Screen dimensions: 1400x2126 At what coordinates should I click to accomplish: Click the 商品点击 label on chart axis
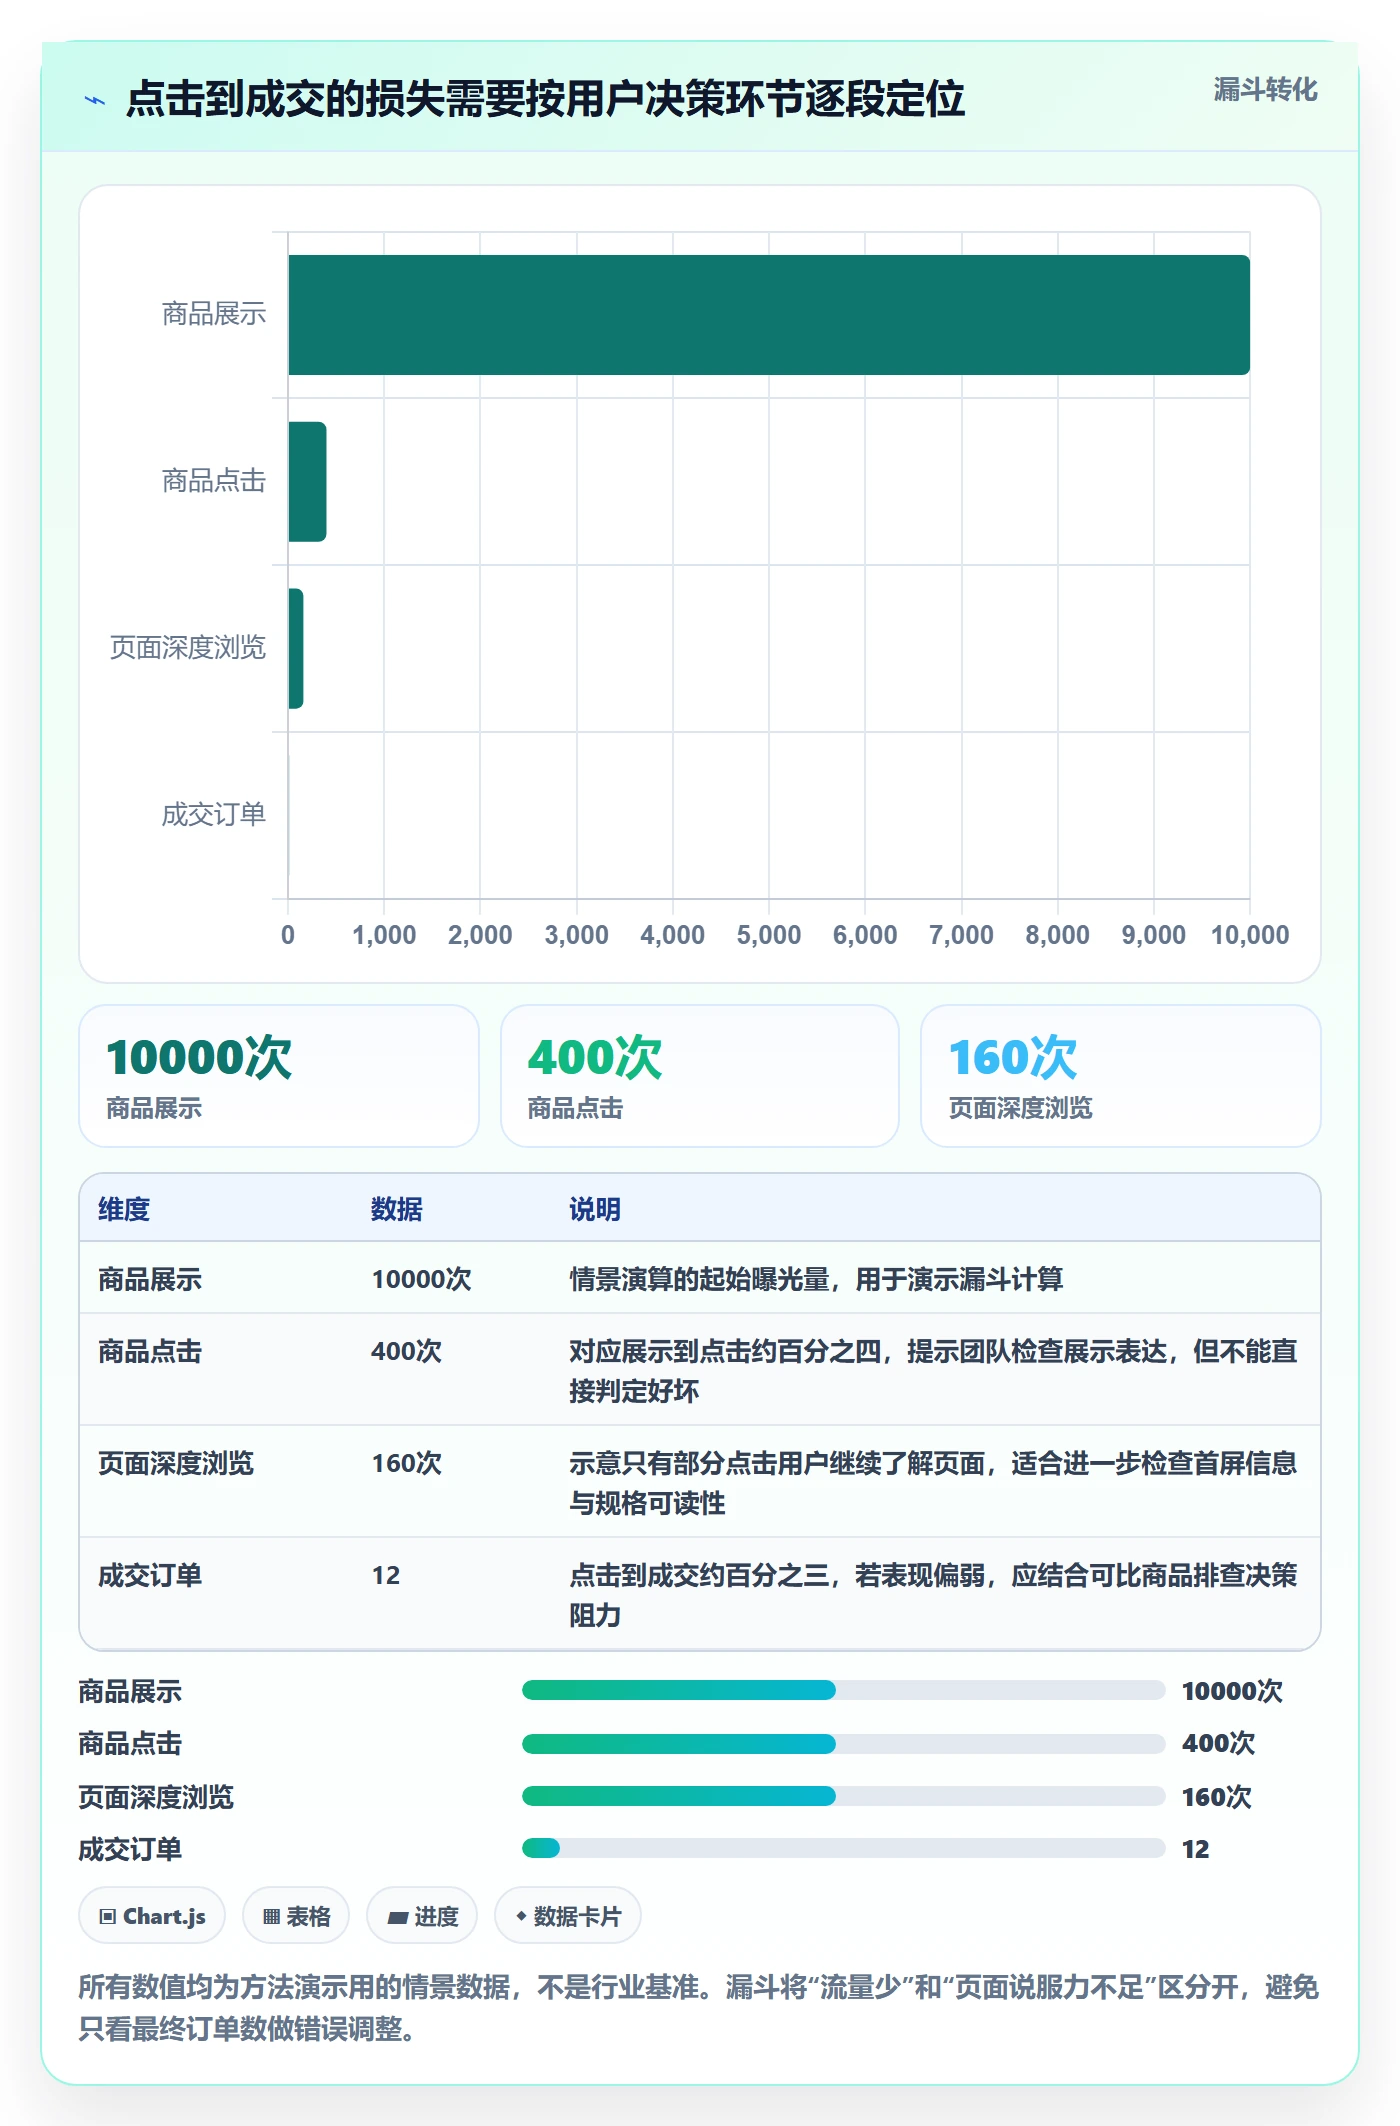click(214, 481)
